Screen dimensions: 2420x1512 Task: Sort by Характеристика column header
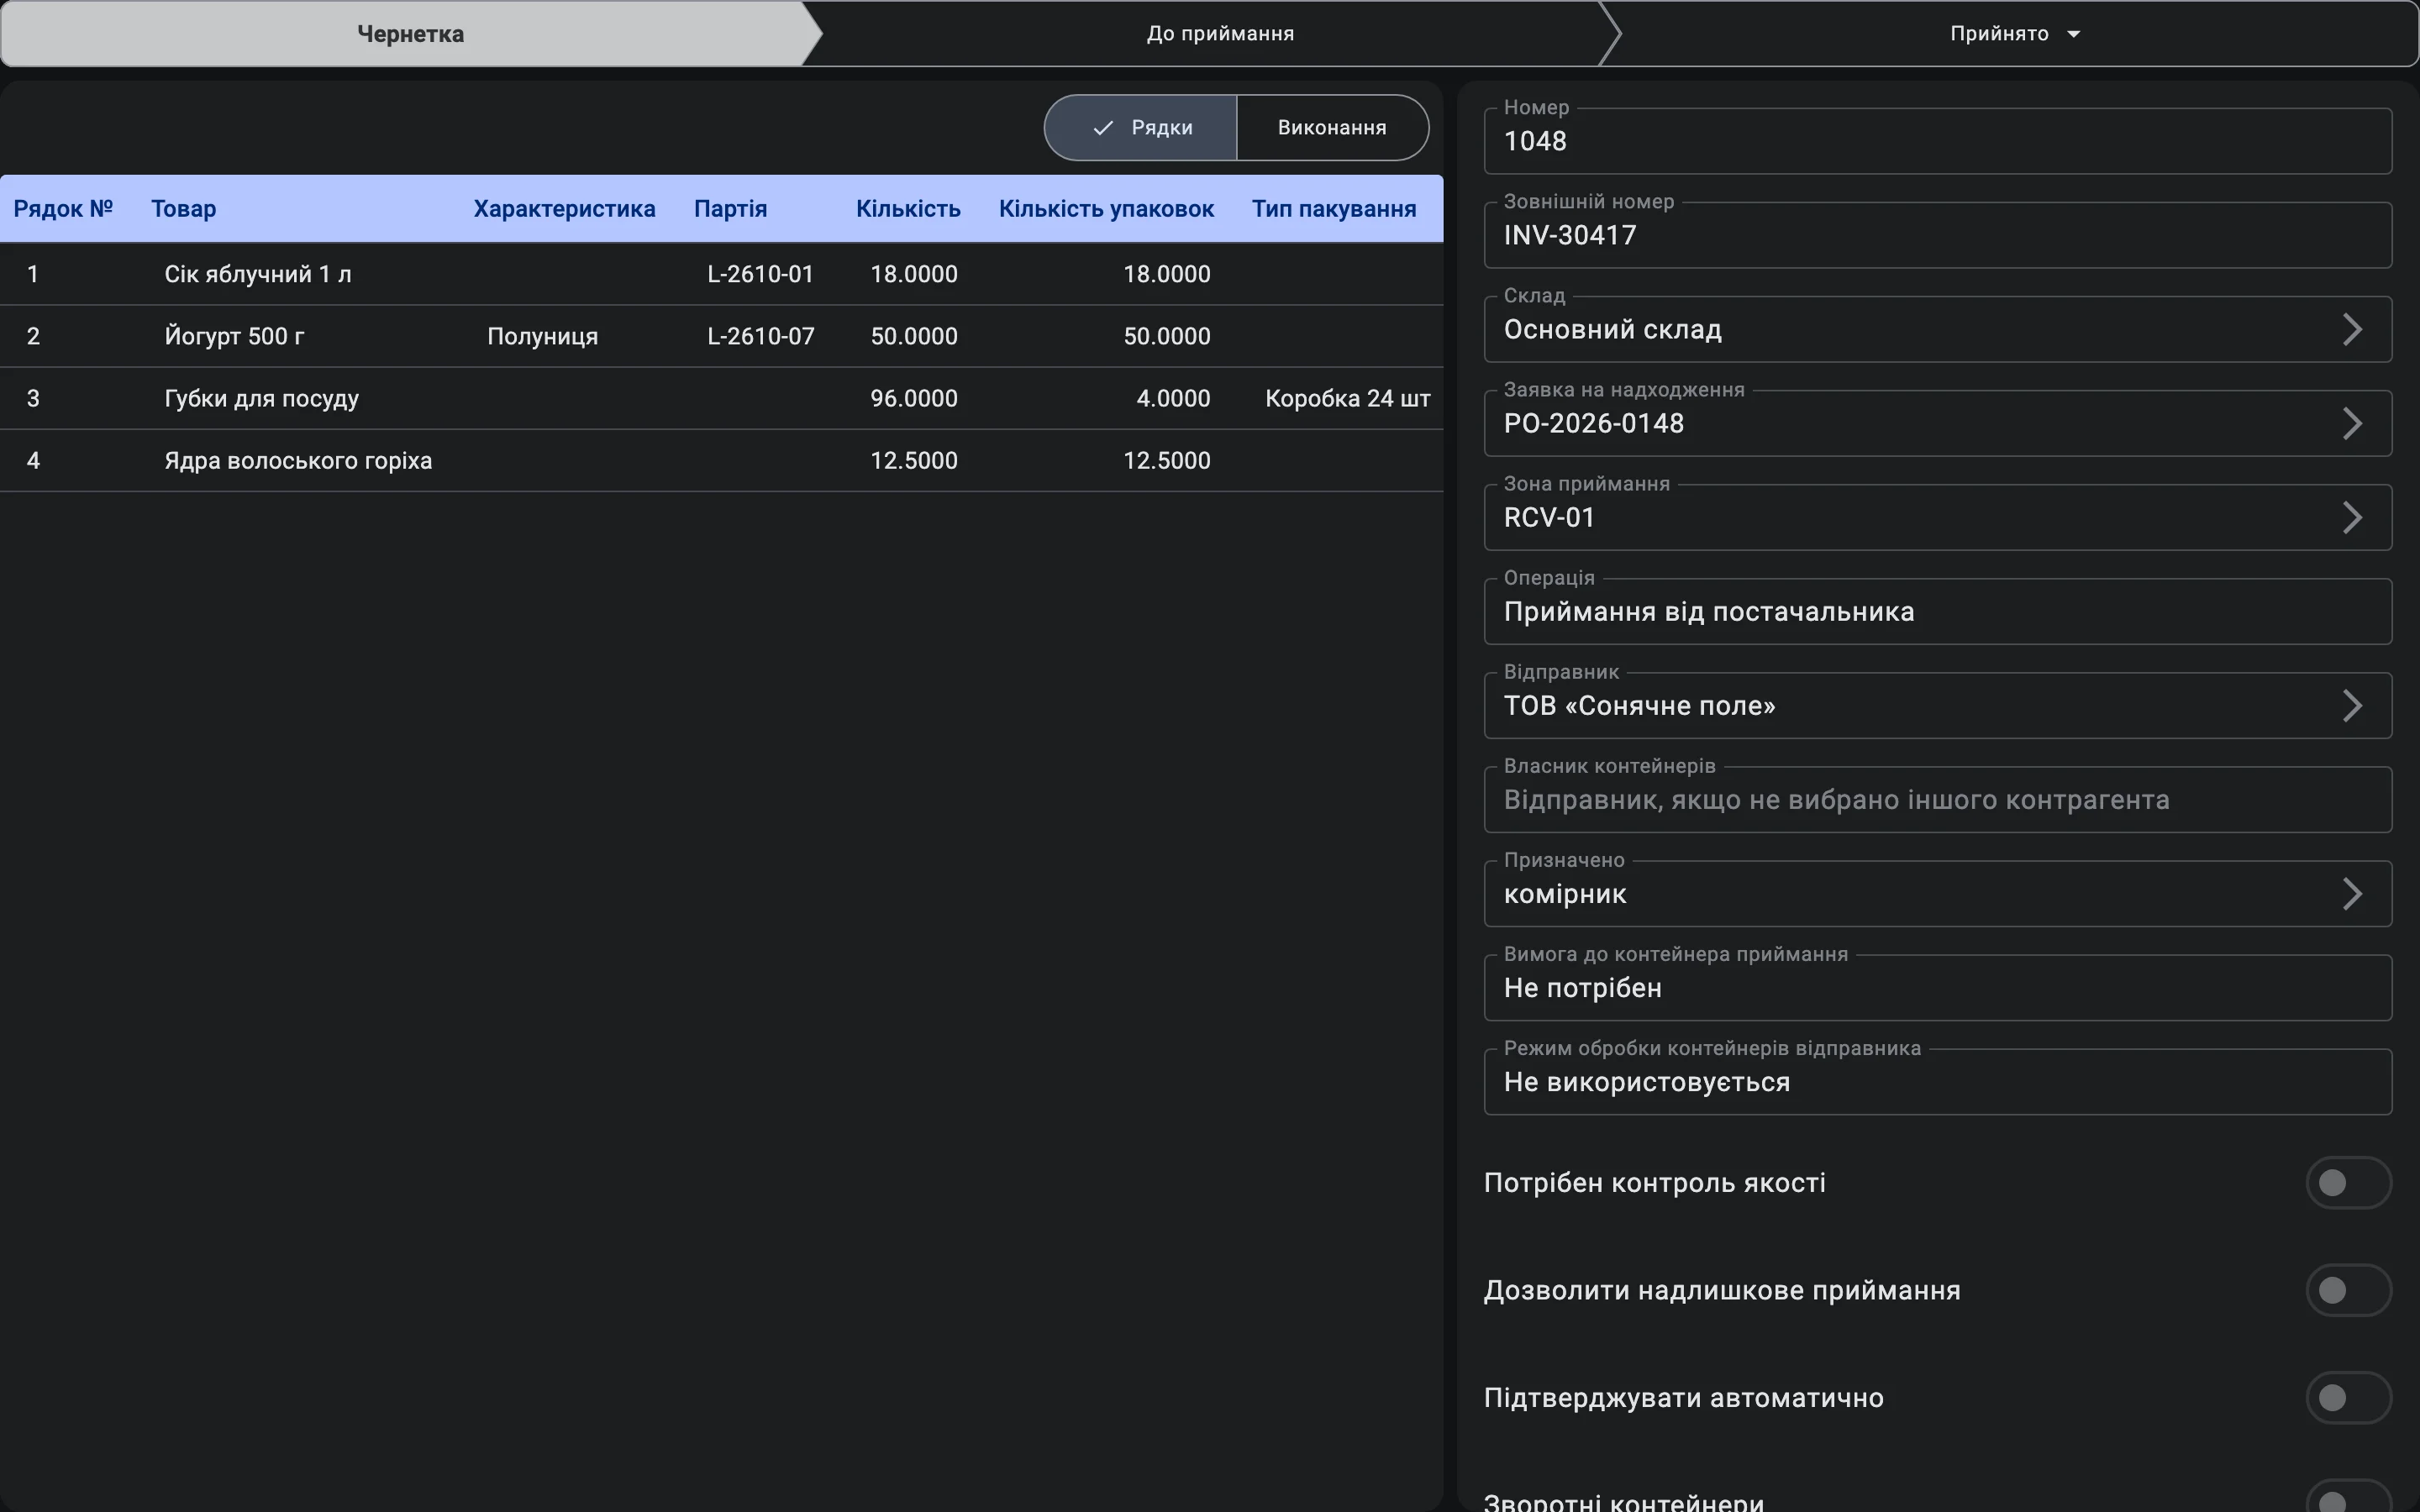pyautogui.click(x=564, y=208)
